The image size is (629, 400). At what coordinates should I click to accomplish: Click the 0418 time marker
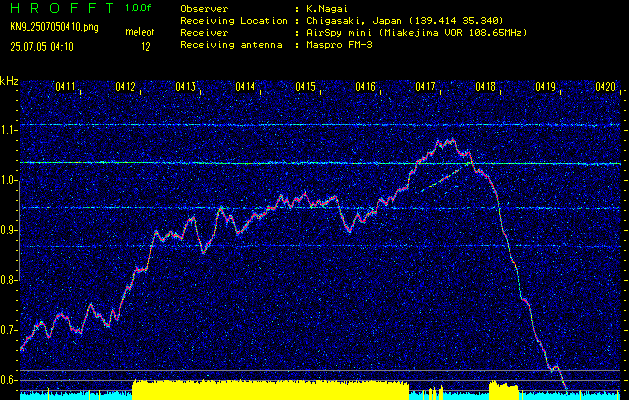485,86
